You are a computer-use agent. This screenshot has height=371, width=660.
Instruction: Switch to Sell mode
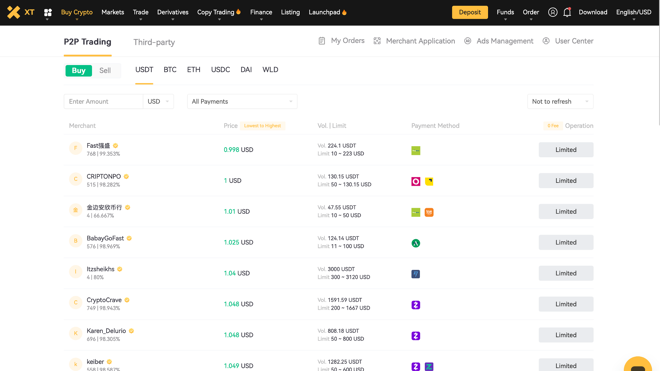(105, 70)
